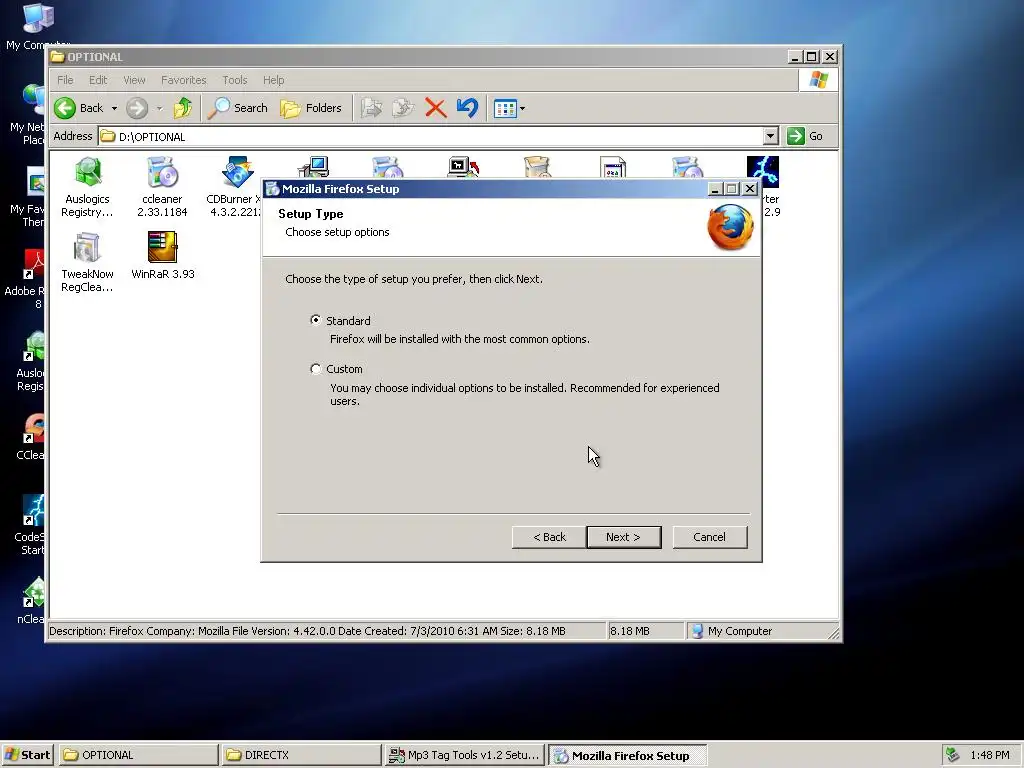Switch to OPTIONAL taskbar button
Viewport: 1024px width, 768px height.
point(138,755)
